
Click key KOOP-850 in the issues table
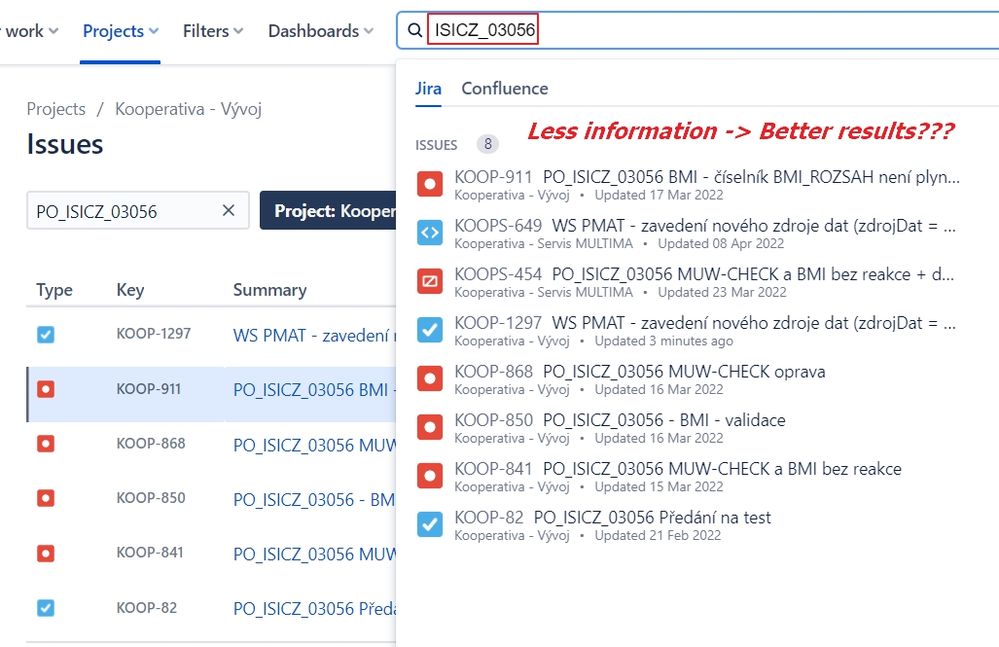[x=151, y=498]
